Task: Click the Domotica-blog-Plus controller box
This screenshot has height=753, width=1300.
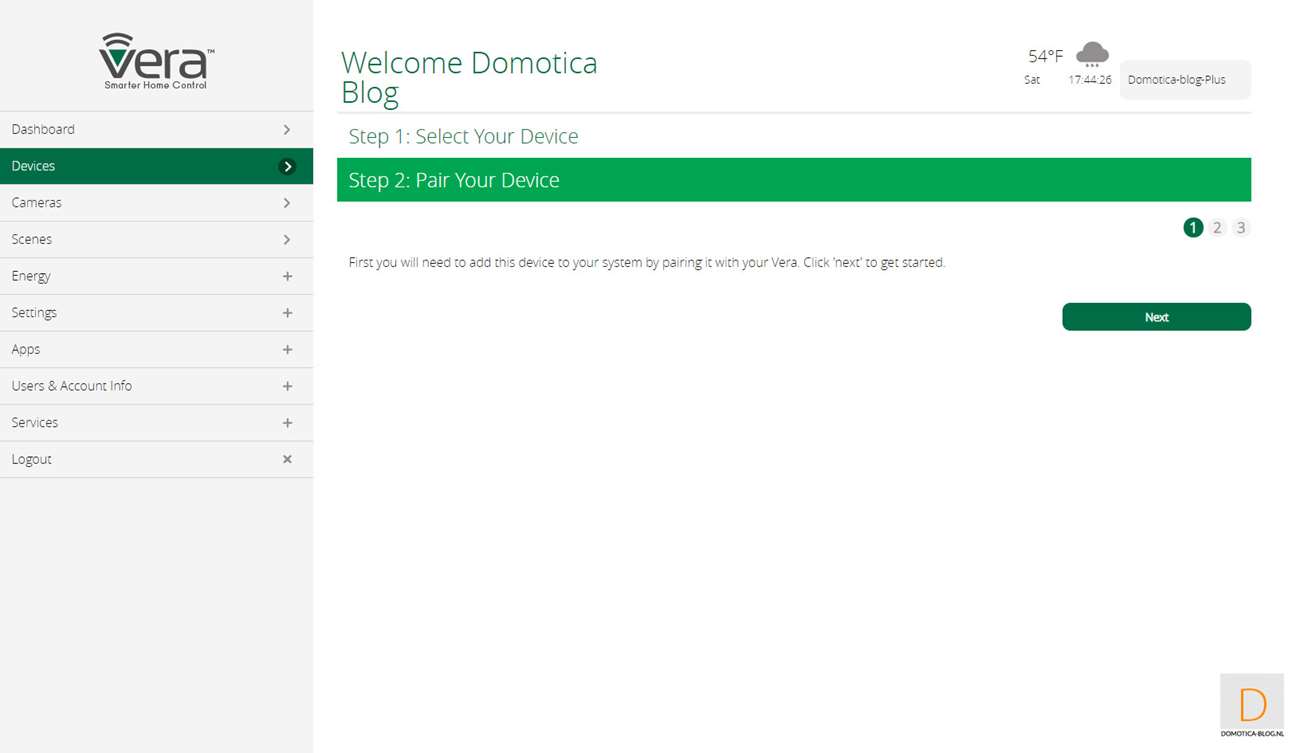Action: point(1184,80)
